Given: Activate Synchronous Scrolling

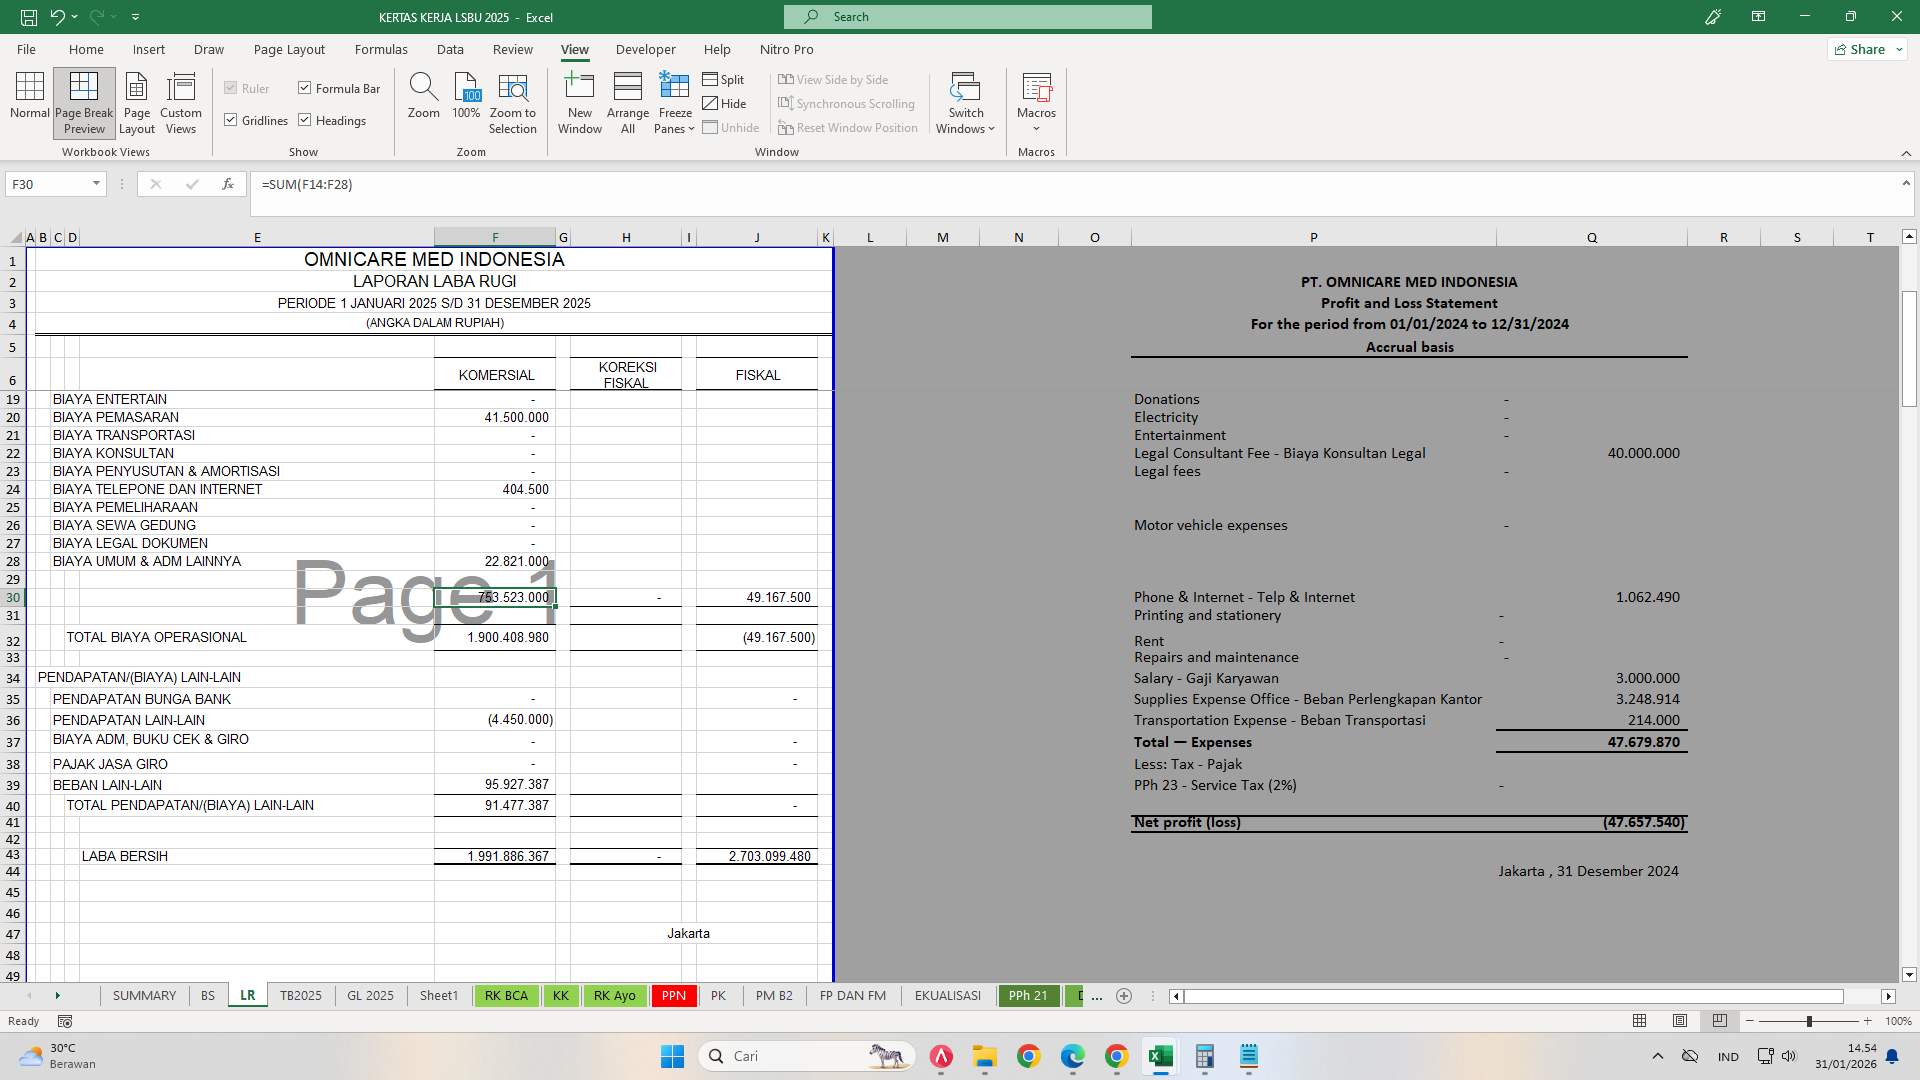Looking at the screenshot, I should tap(848, 103).
